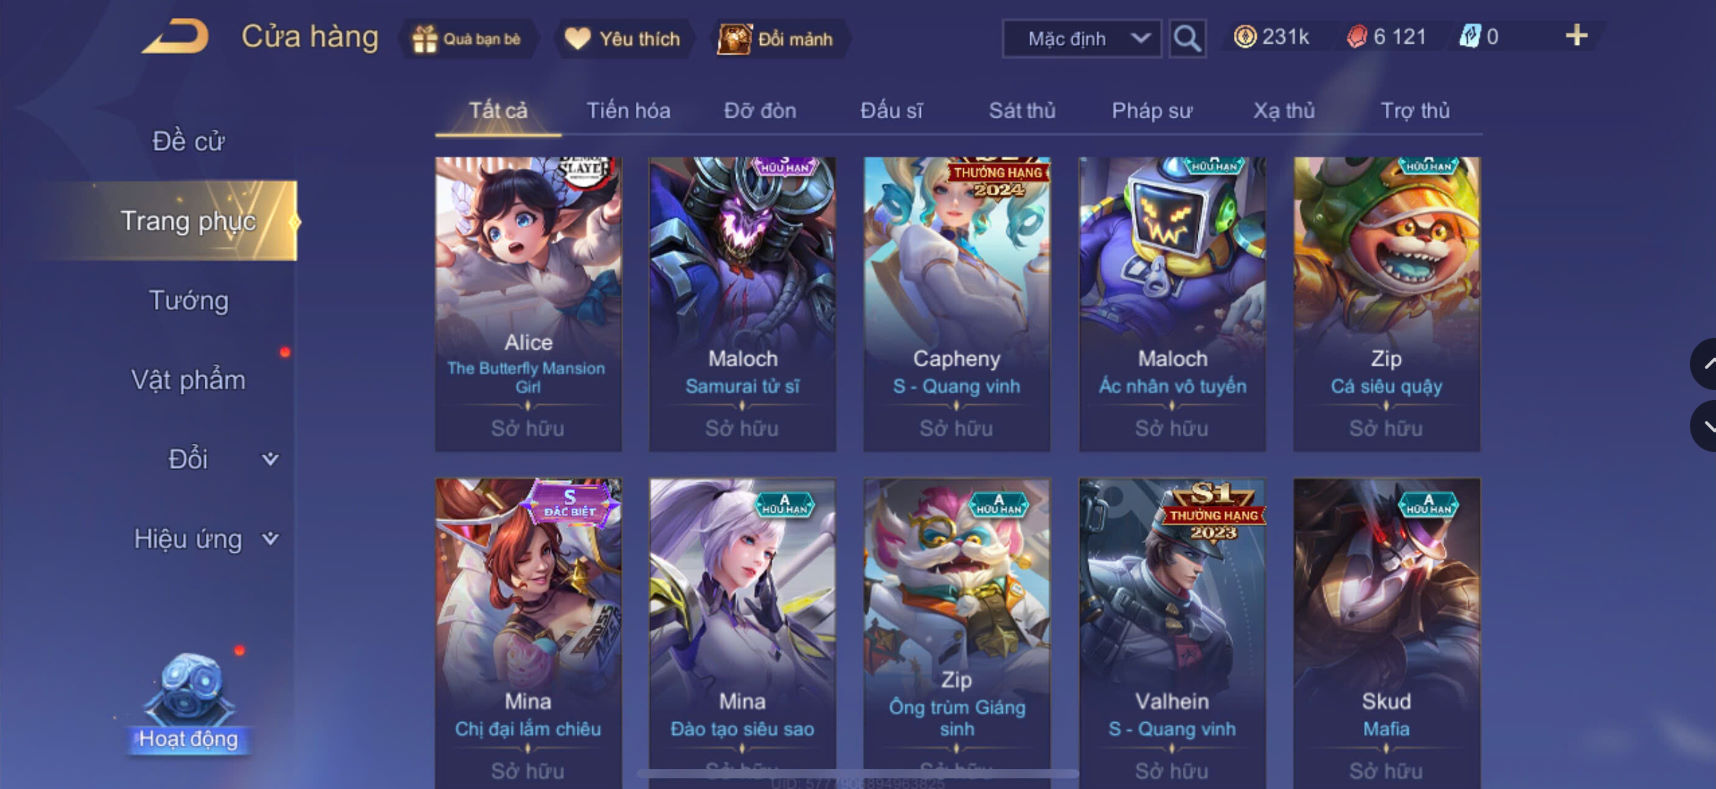Open the search magnifier icon

tap(1187, 39)
